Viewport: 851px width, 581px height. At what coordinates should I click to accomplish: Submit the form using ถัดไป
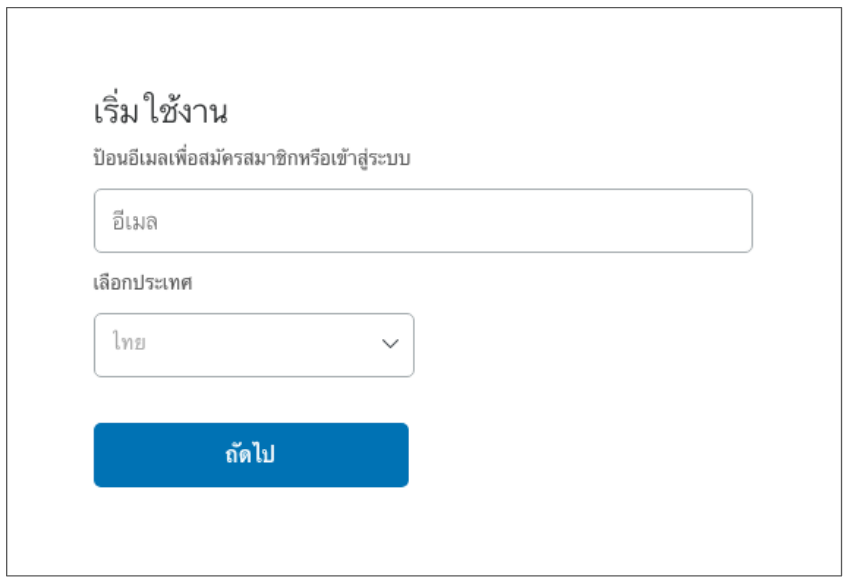coord(251,455)
